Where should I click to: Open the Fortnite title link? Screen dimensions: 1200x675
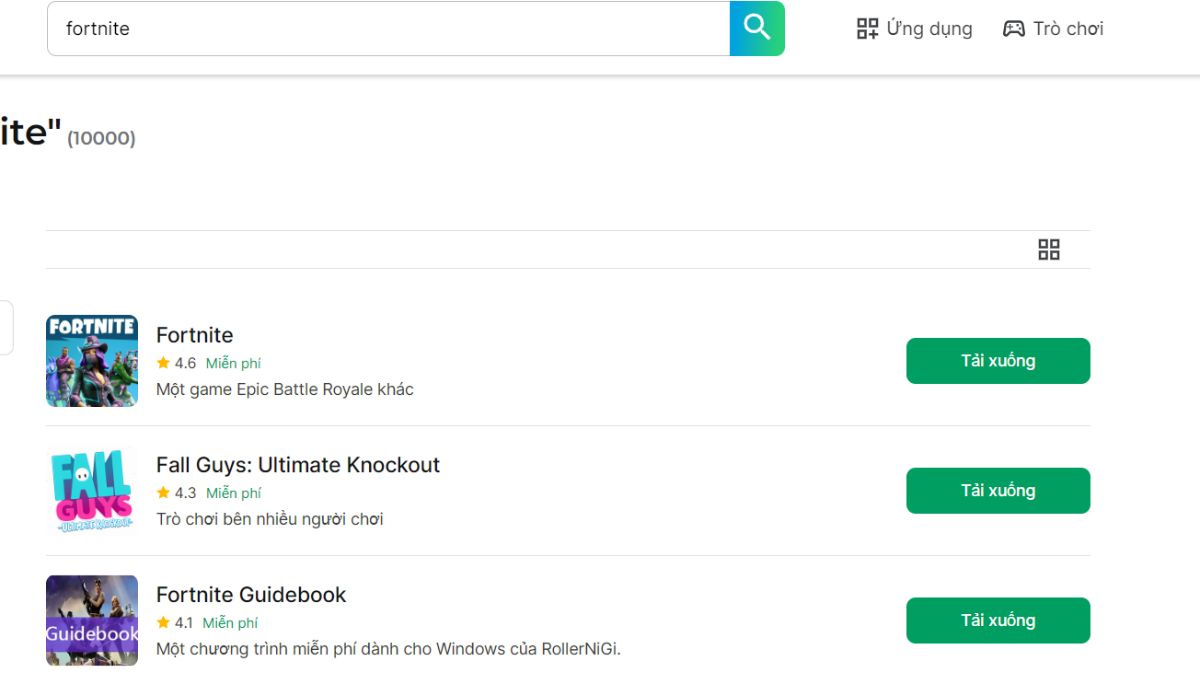194,335
